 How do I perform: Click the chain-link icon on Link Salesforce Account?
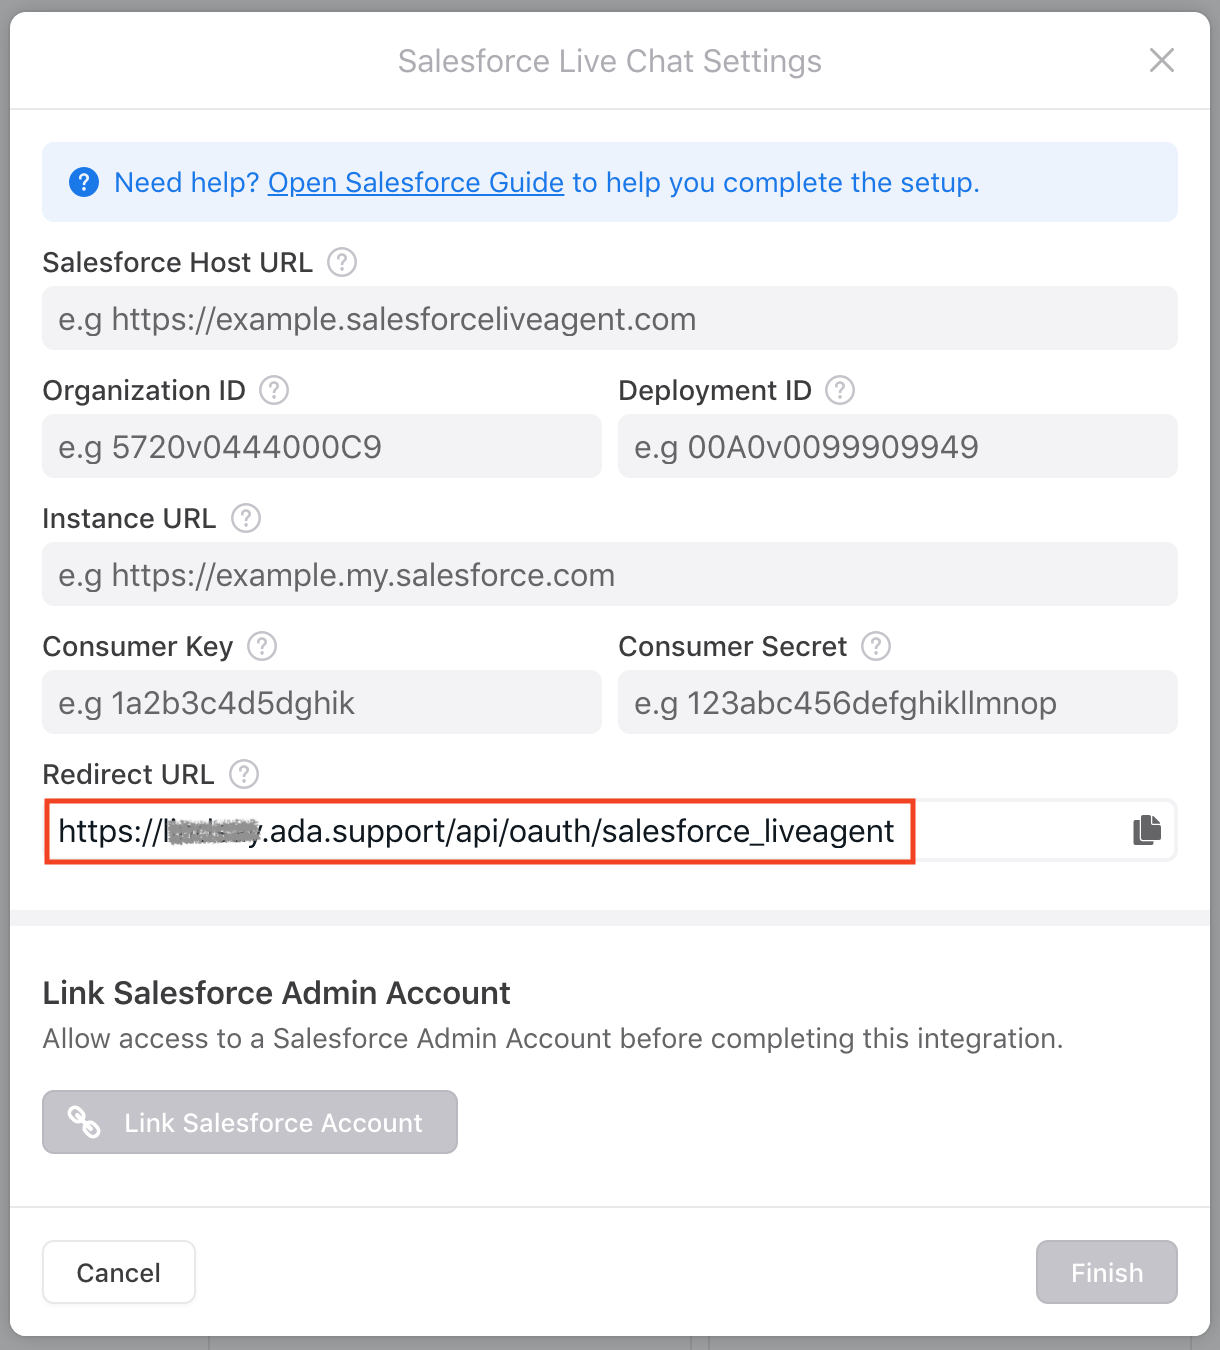click(85, 1122)
